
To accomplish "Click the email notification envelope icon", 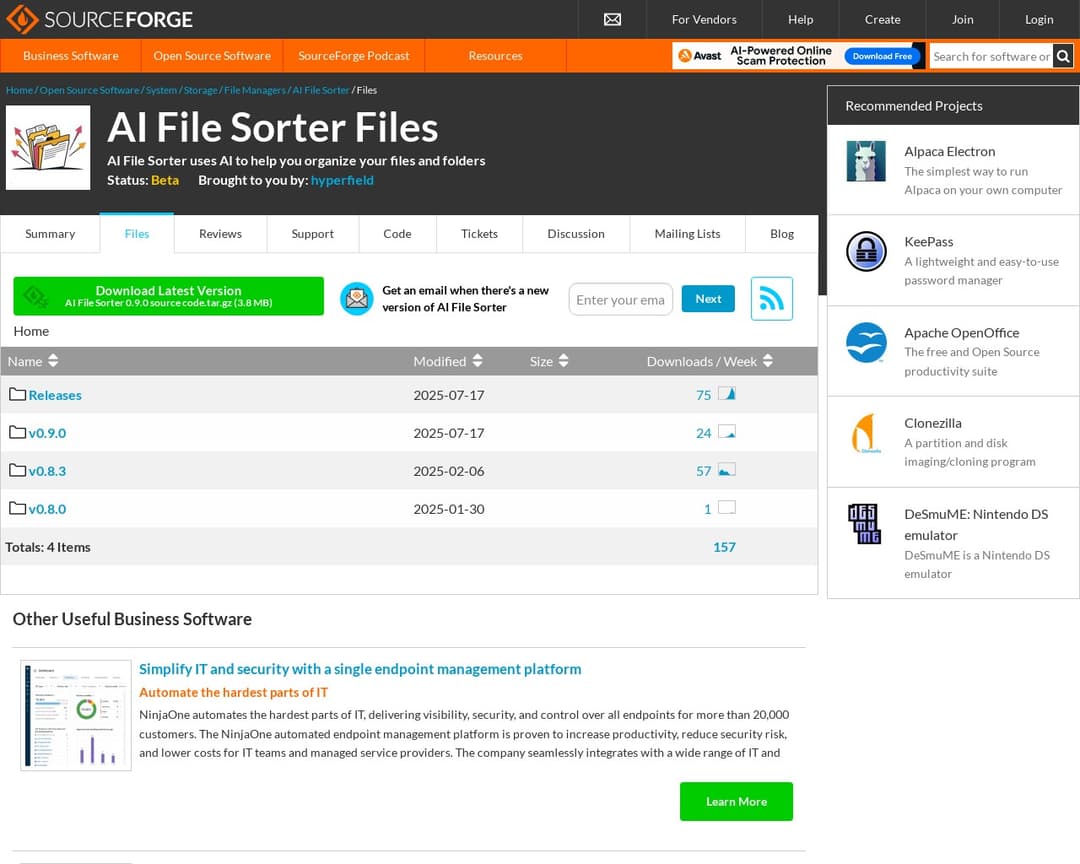I will tap(357, 298).
